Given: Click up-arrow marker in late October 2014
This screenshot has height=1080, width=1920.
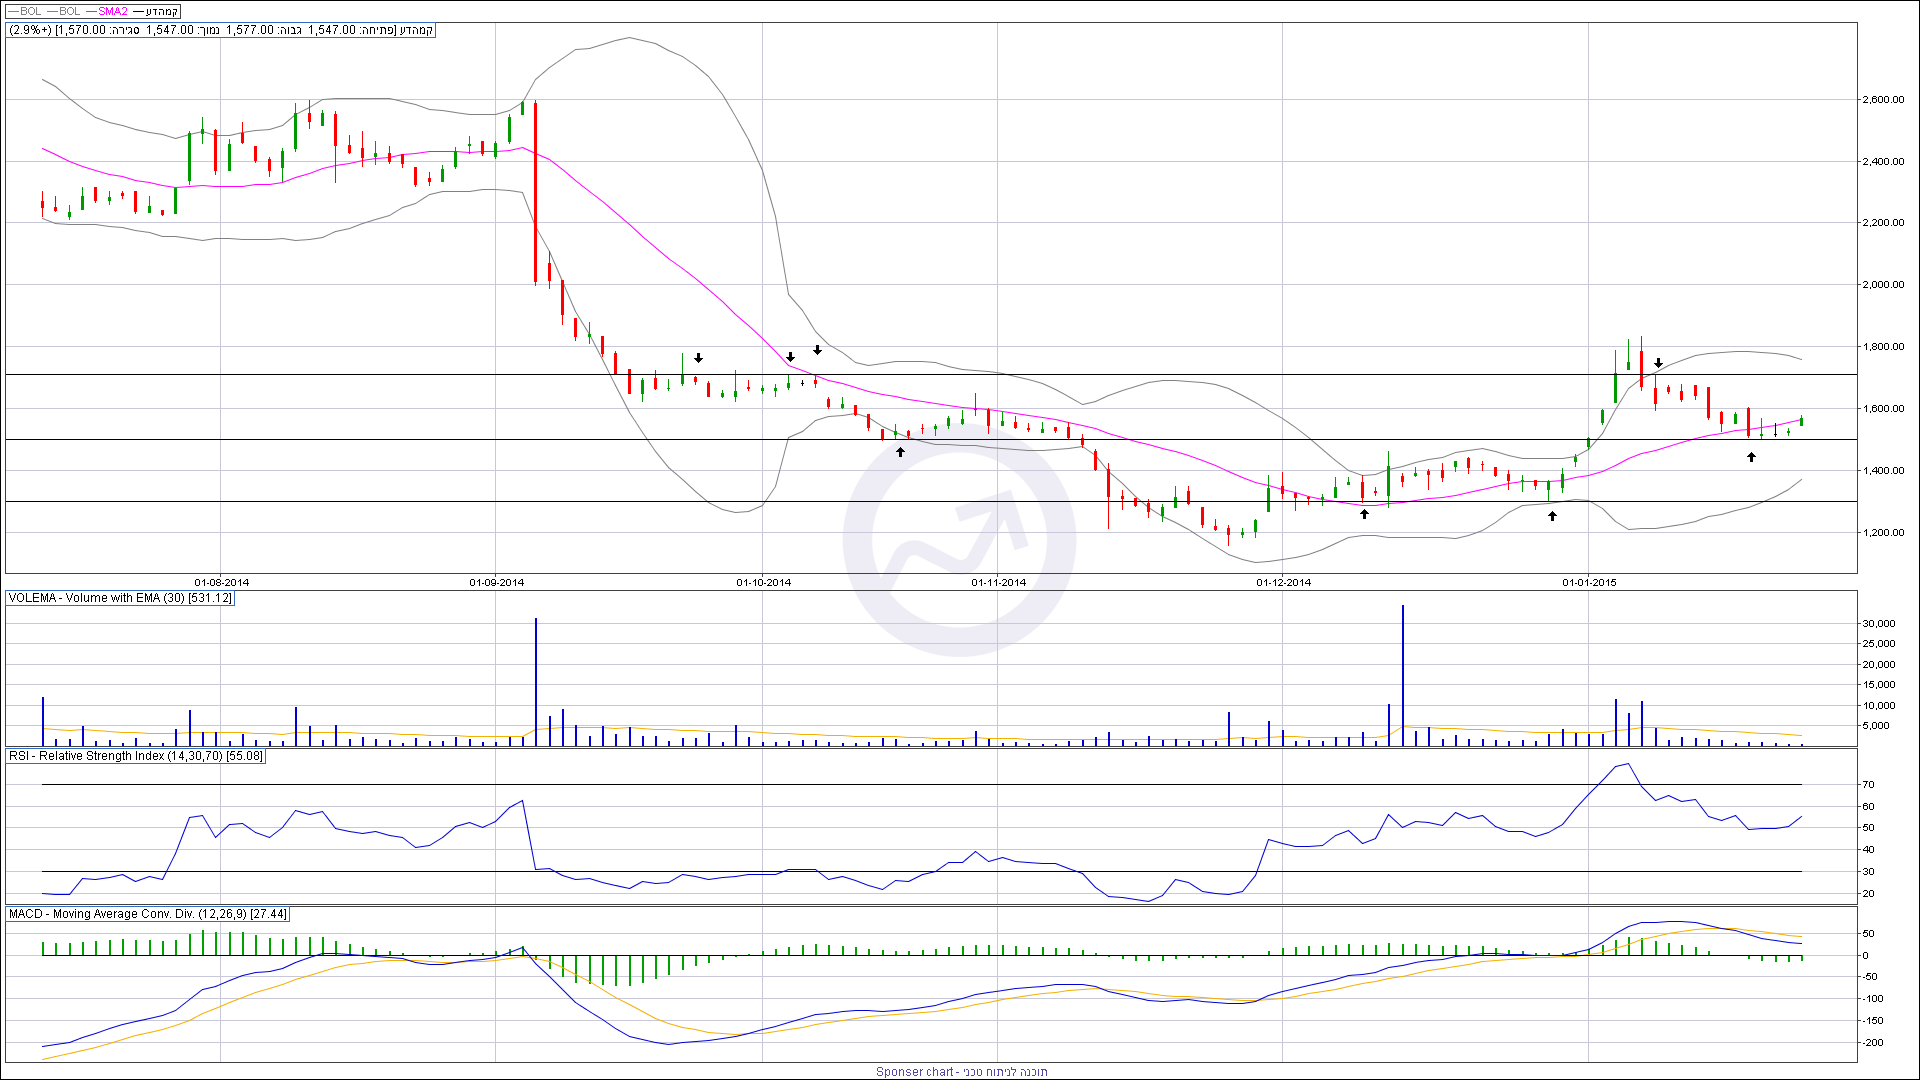Looking at the screenshot, I should (x=900, y=452).
